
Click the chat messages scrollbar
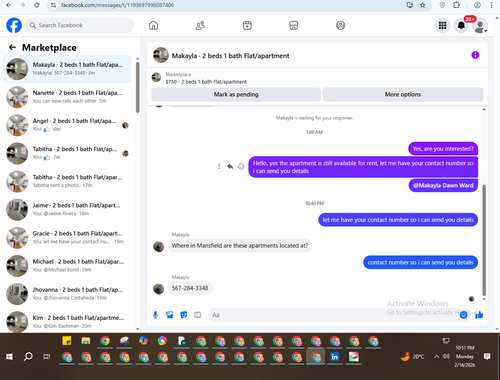(x=484, y=240)
